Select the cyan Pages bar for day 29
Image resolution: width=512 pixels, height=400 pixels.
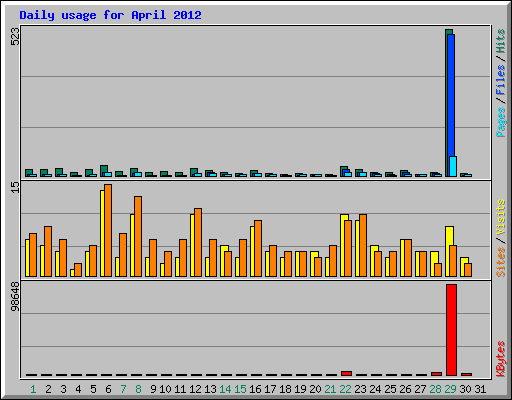(x=453, y=166)
